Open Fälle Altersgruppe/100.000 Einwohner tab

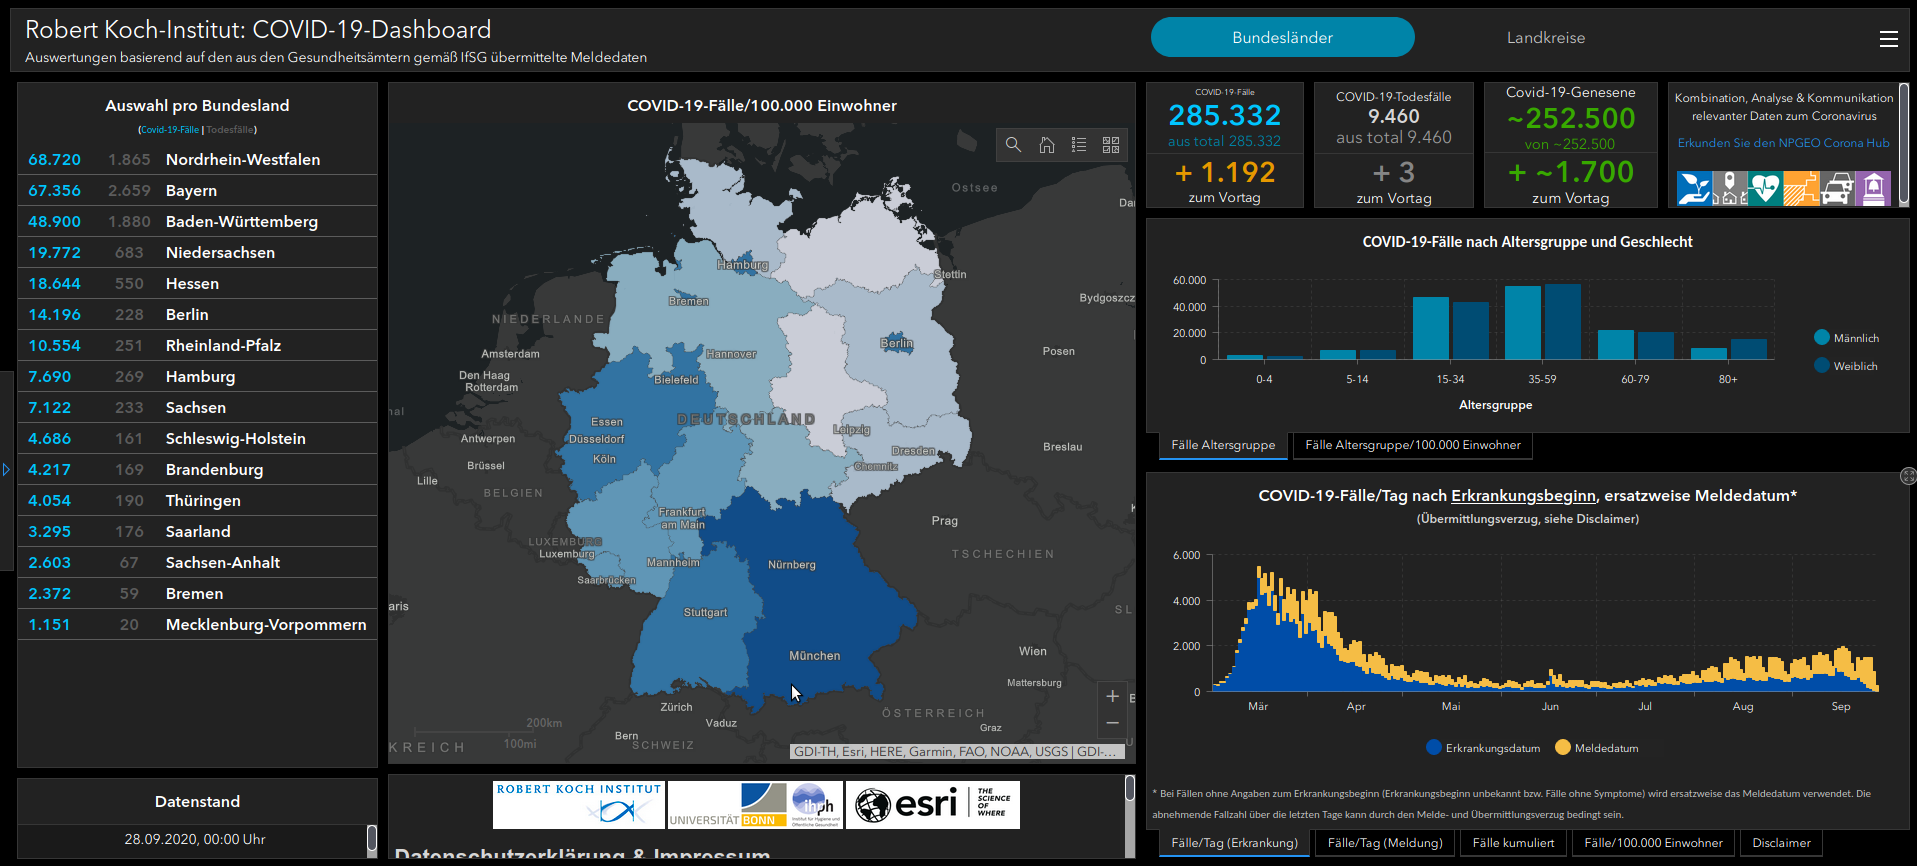tap(1412, 445)
